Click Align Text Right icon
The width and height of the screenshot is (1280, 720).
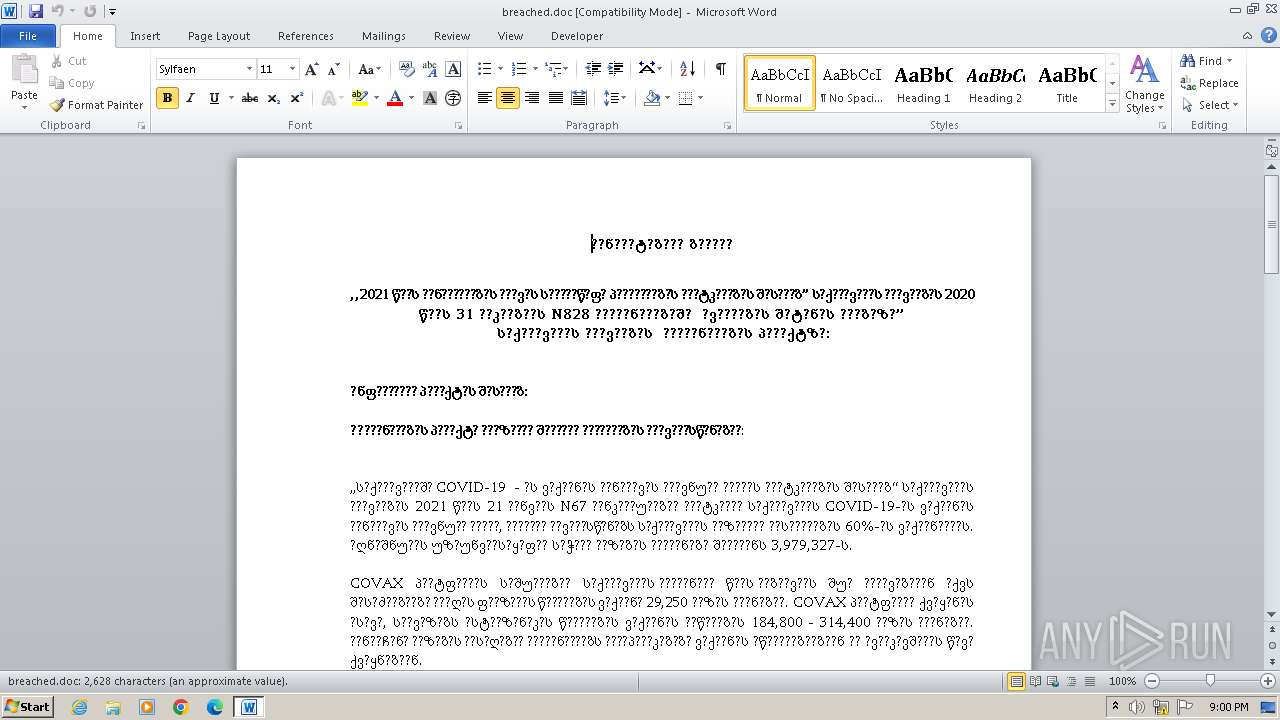click(531, 98)
